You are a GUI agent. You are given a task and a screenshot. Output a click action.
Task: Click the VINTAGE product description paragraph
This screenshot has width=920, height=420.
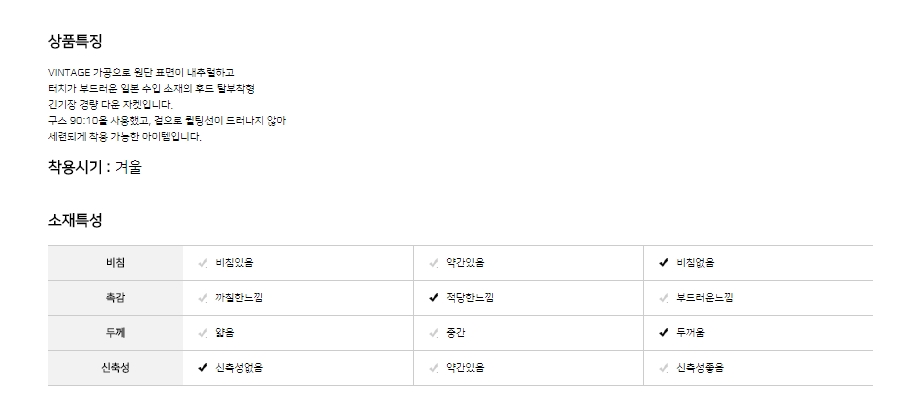pyautogui.click(x=167, y=104)
